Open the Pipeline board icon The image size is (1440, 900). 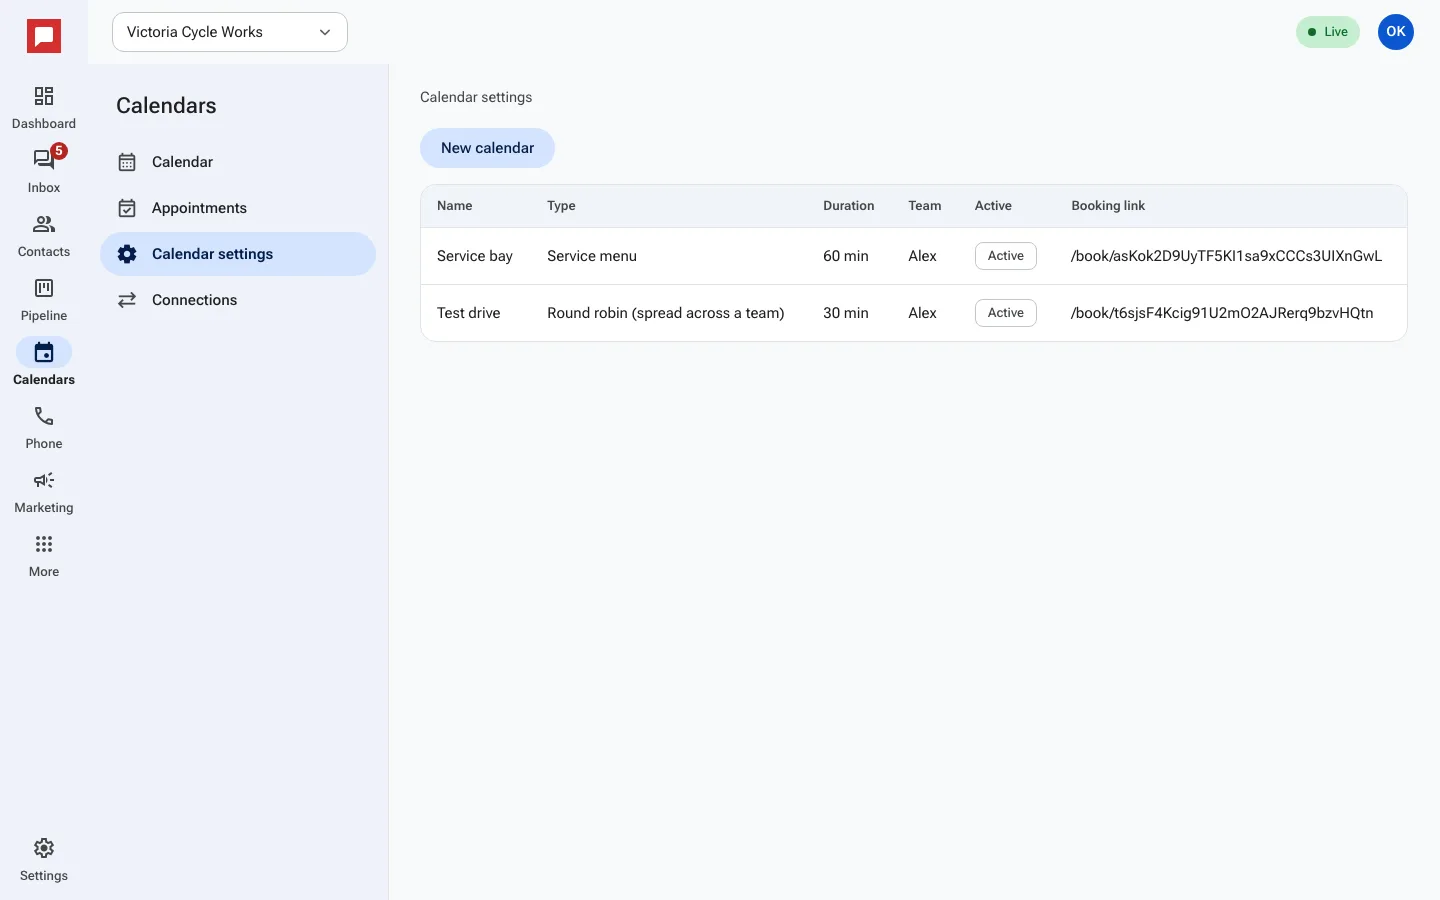pos(44,300)
